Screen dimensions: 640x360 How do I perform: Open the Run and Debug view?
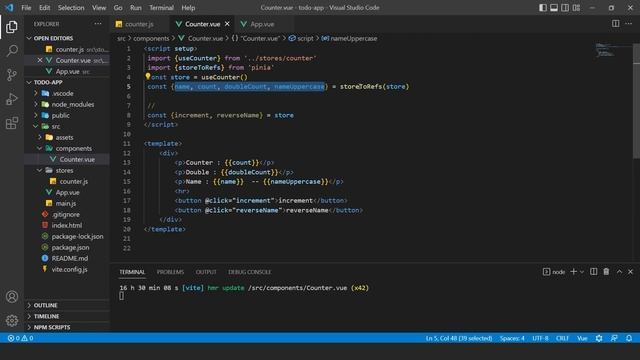[x=12, y=99]
